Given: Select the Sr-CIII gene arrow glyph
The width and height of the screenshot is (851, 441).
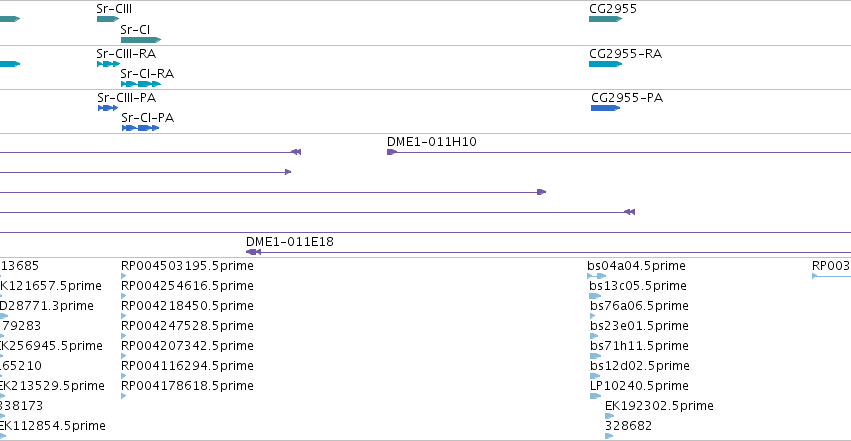Looking at the screenshot, I should [108, 19].
